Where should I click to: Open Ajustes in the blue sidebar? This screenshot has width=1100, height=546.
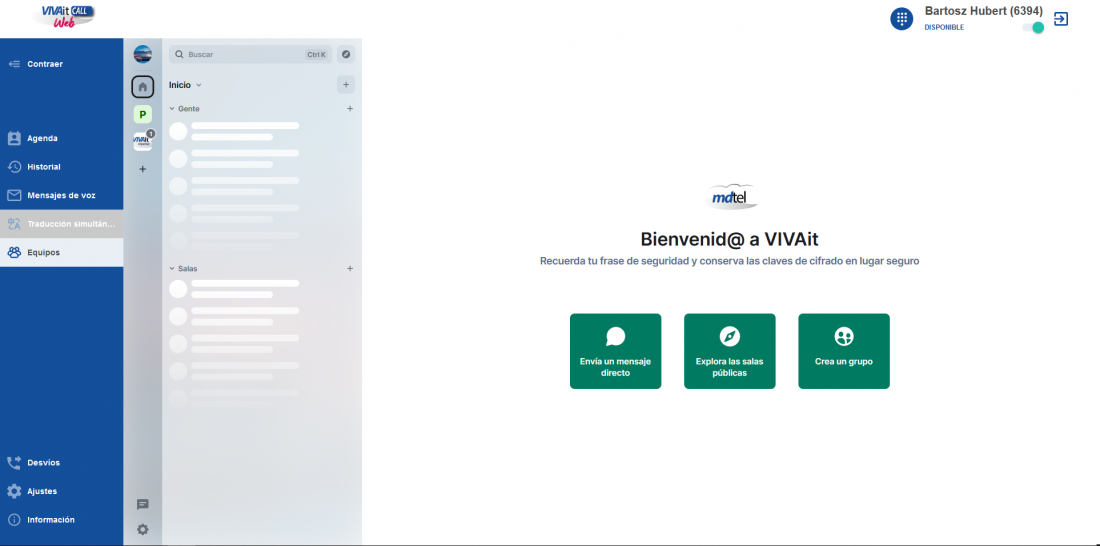(61, 491)
